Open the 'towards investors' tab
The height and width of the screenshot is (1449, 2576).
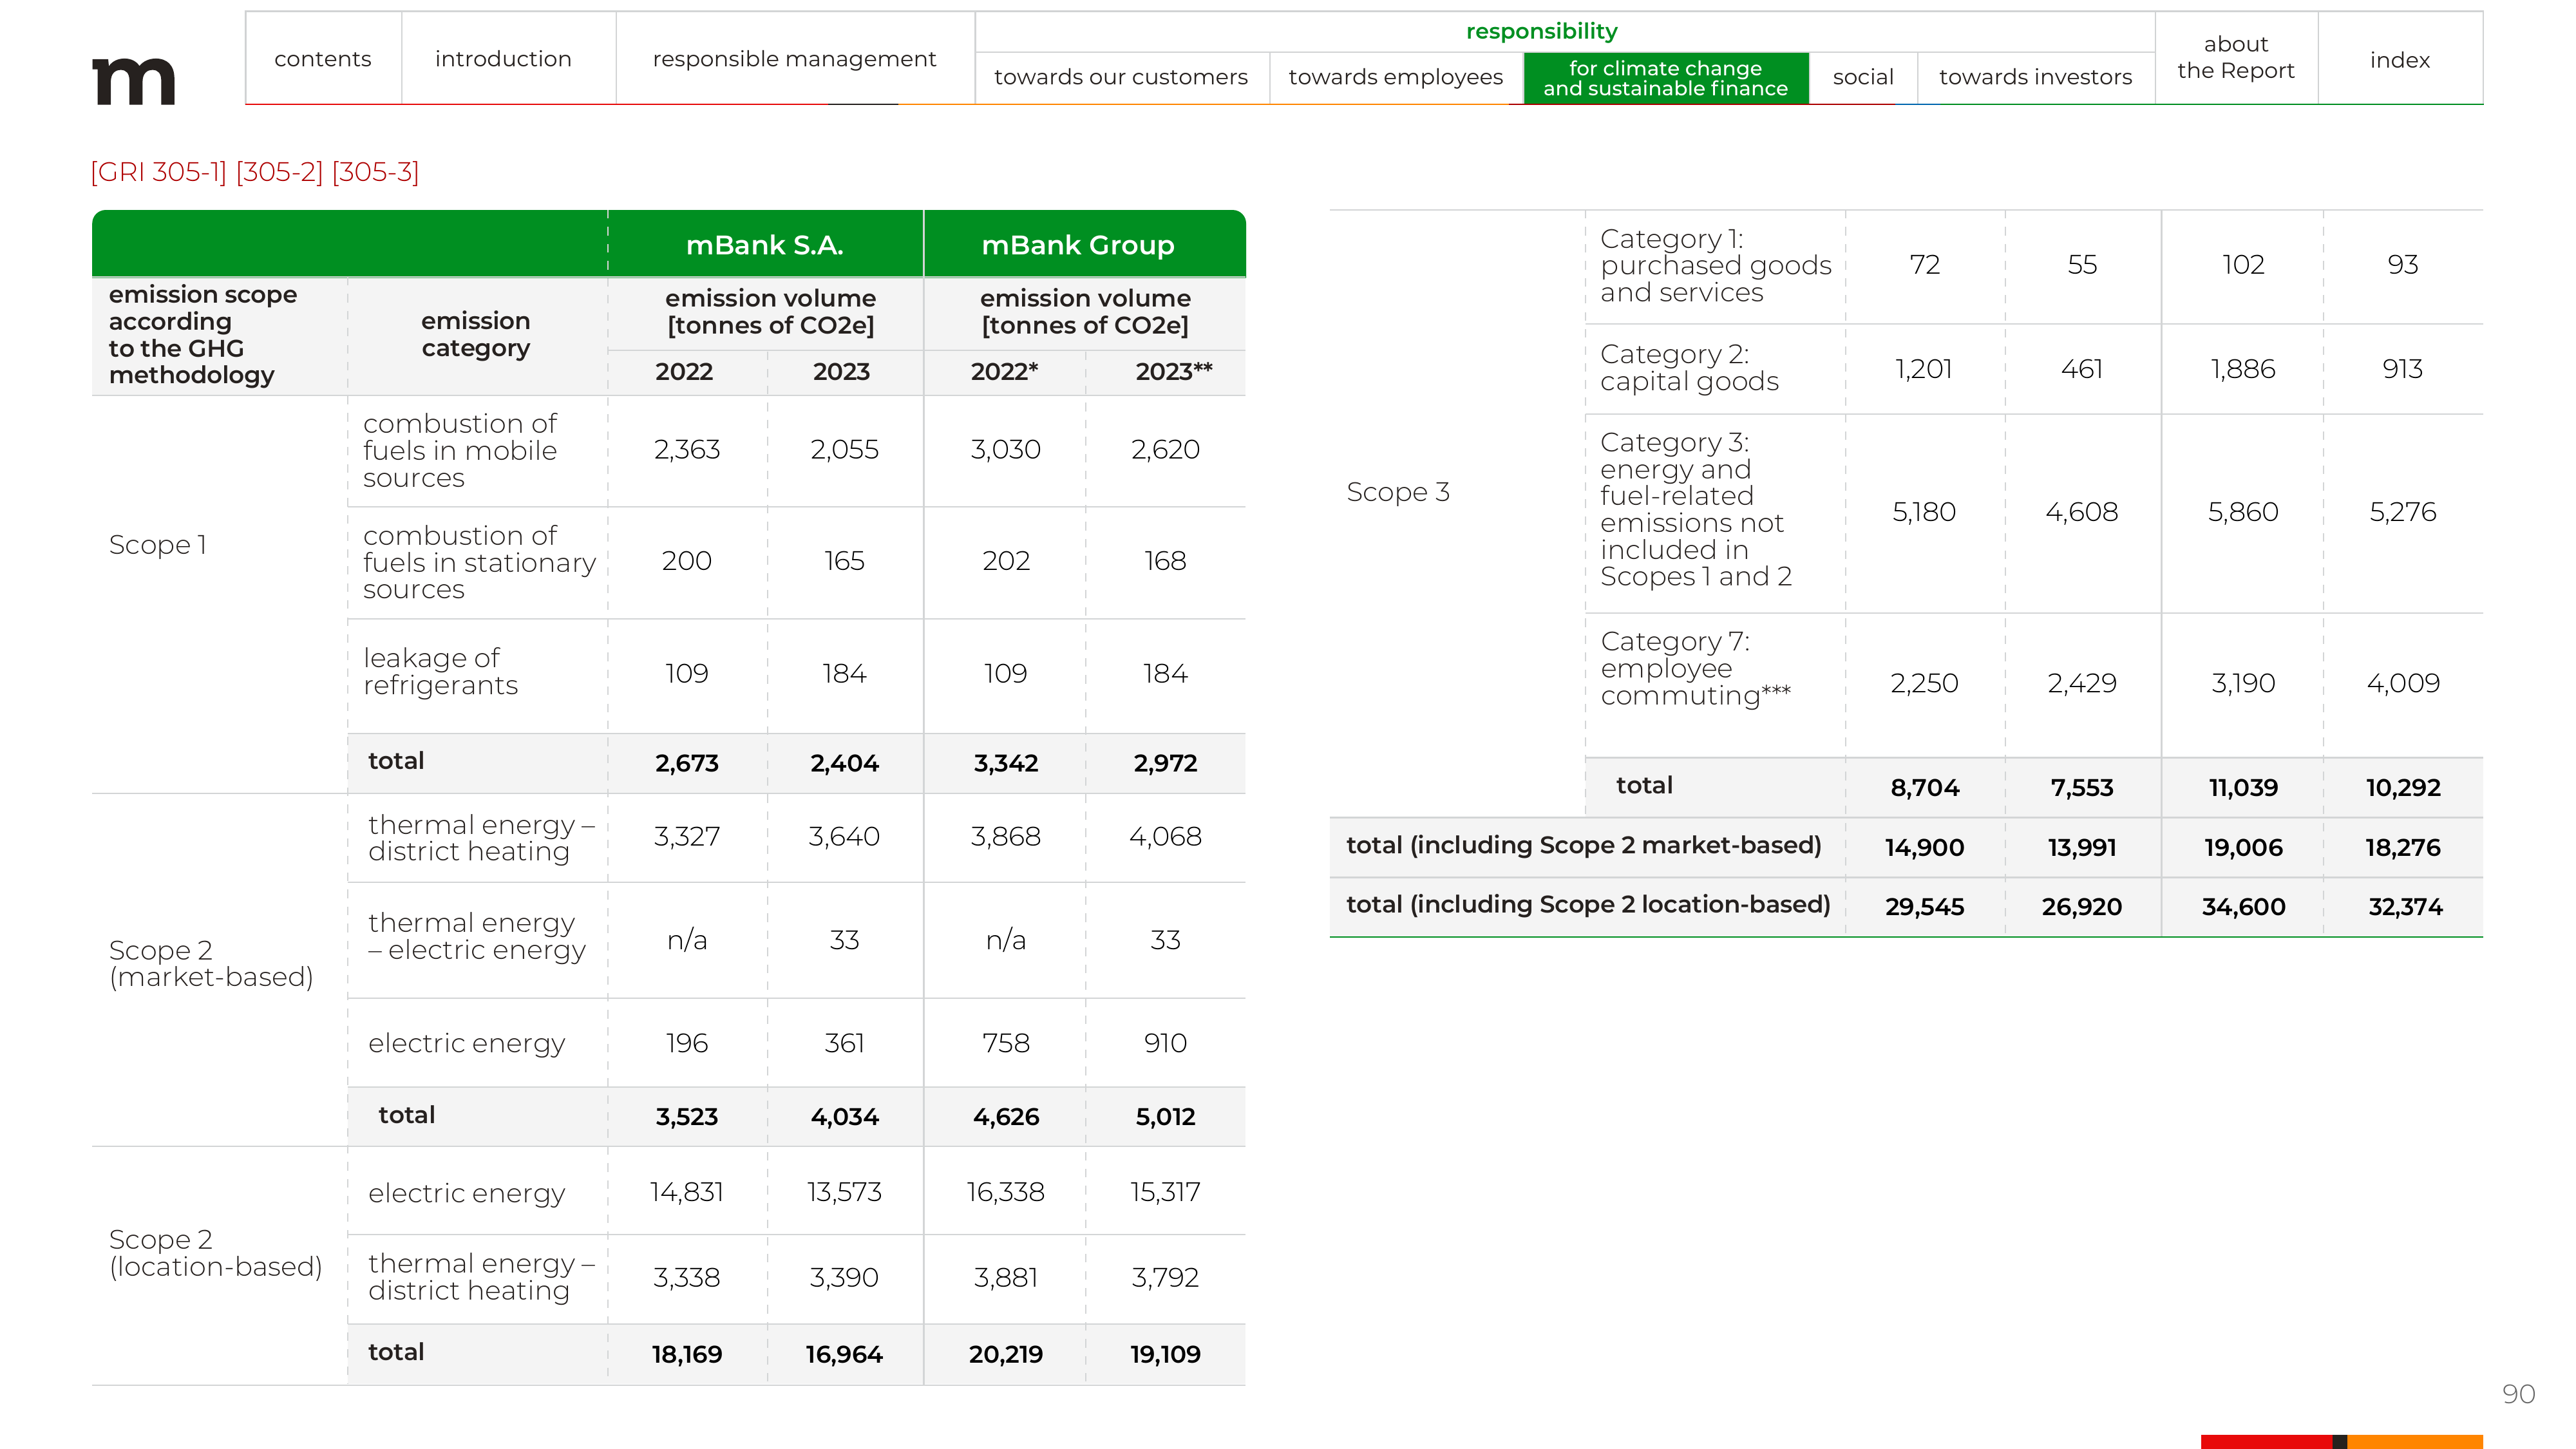tap(2035, 77)
